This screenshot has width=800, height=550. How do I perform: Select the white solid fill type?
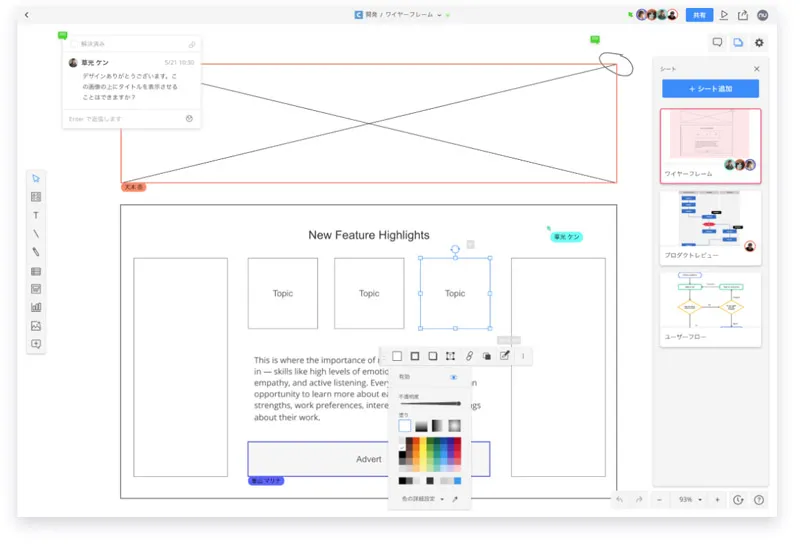[405, 426]
